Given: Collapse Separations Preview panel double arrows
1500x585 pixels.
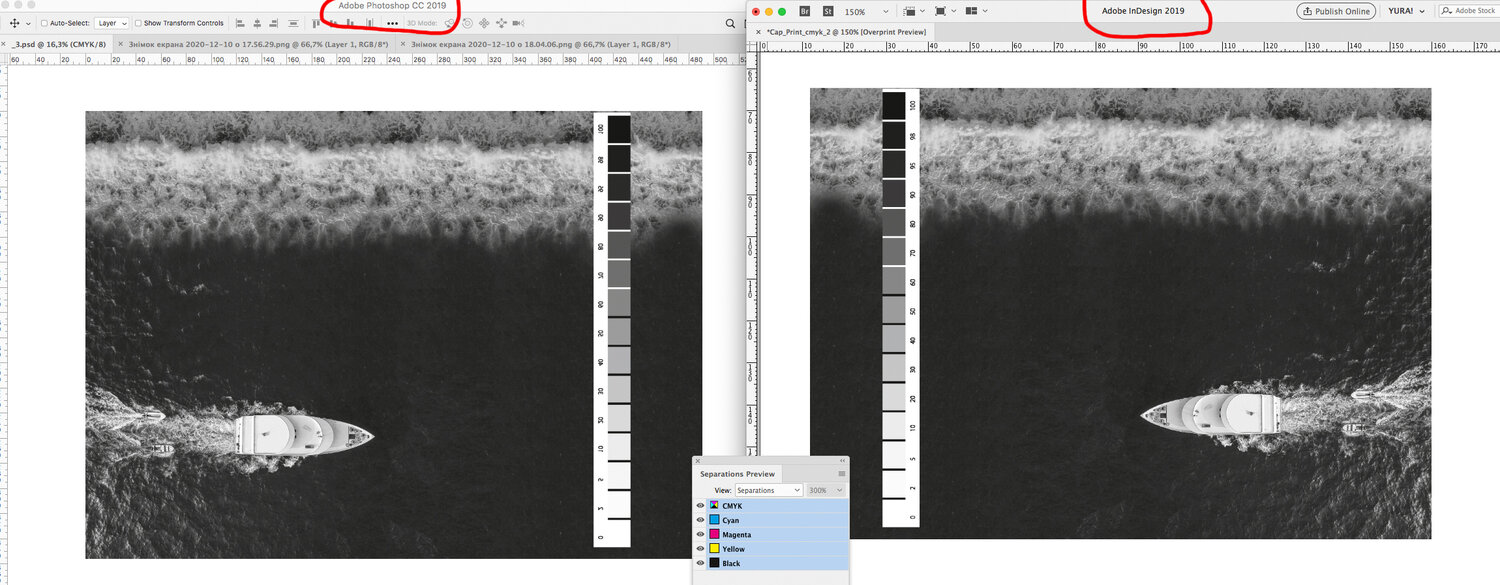Looking at the screenshot, I should tap(842, 460).
